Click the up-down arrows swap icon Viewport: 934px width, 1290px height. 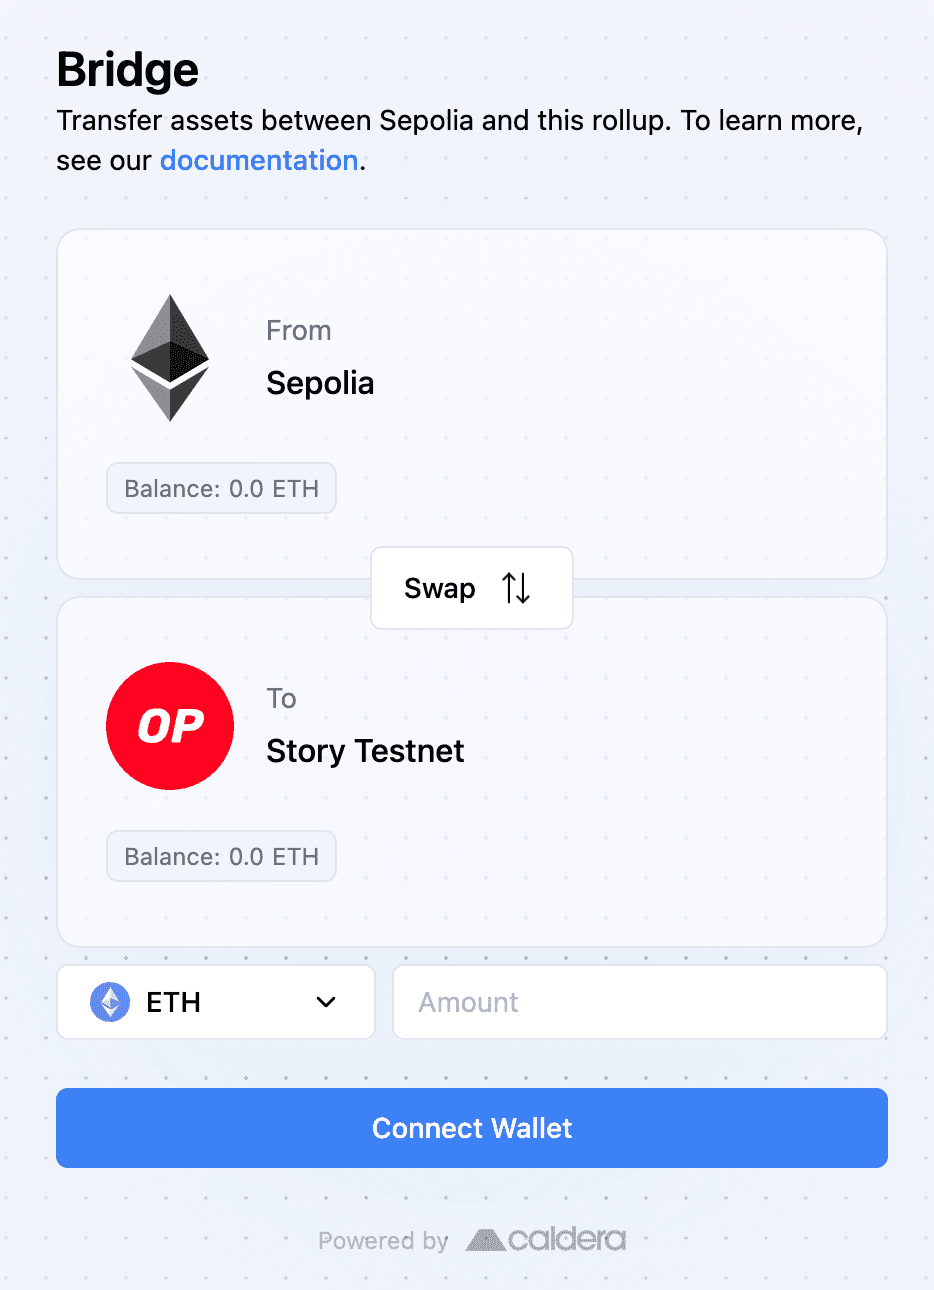[x=516, y=588]
